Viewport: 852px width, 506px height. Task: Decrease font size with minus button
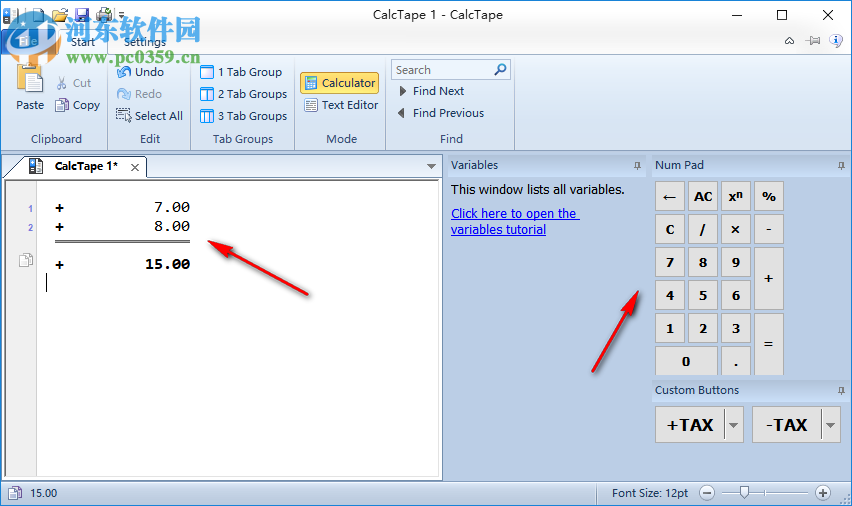707,493
